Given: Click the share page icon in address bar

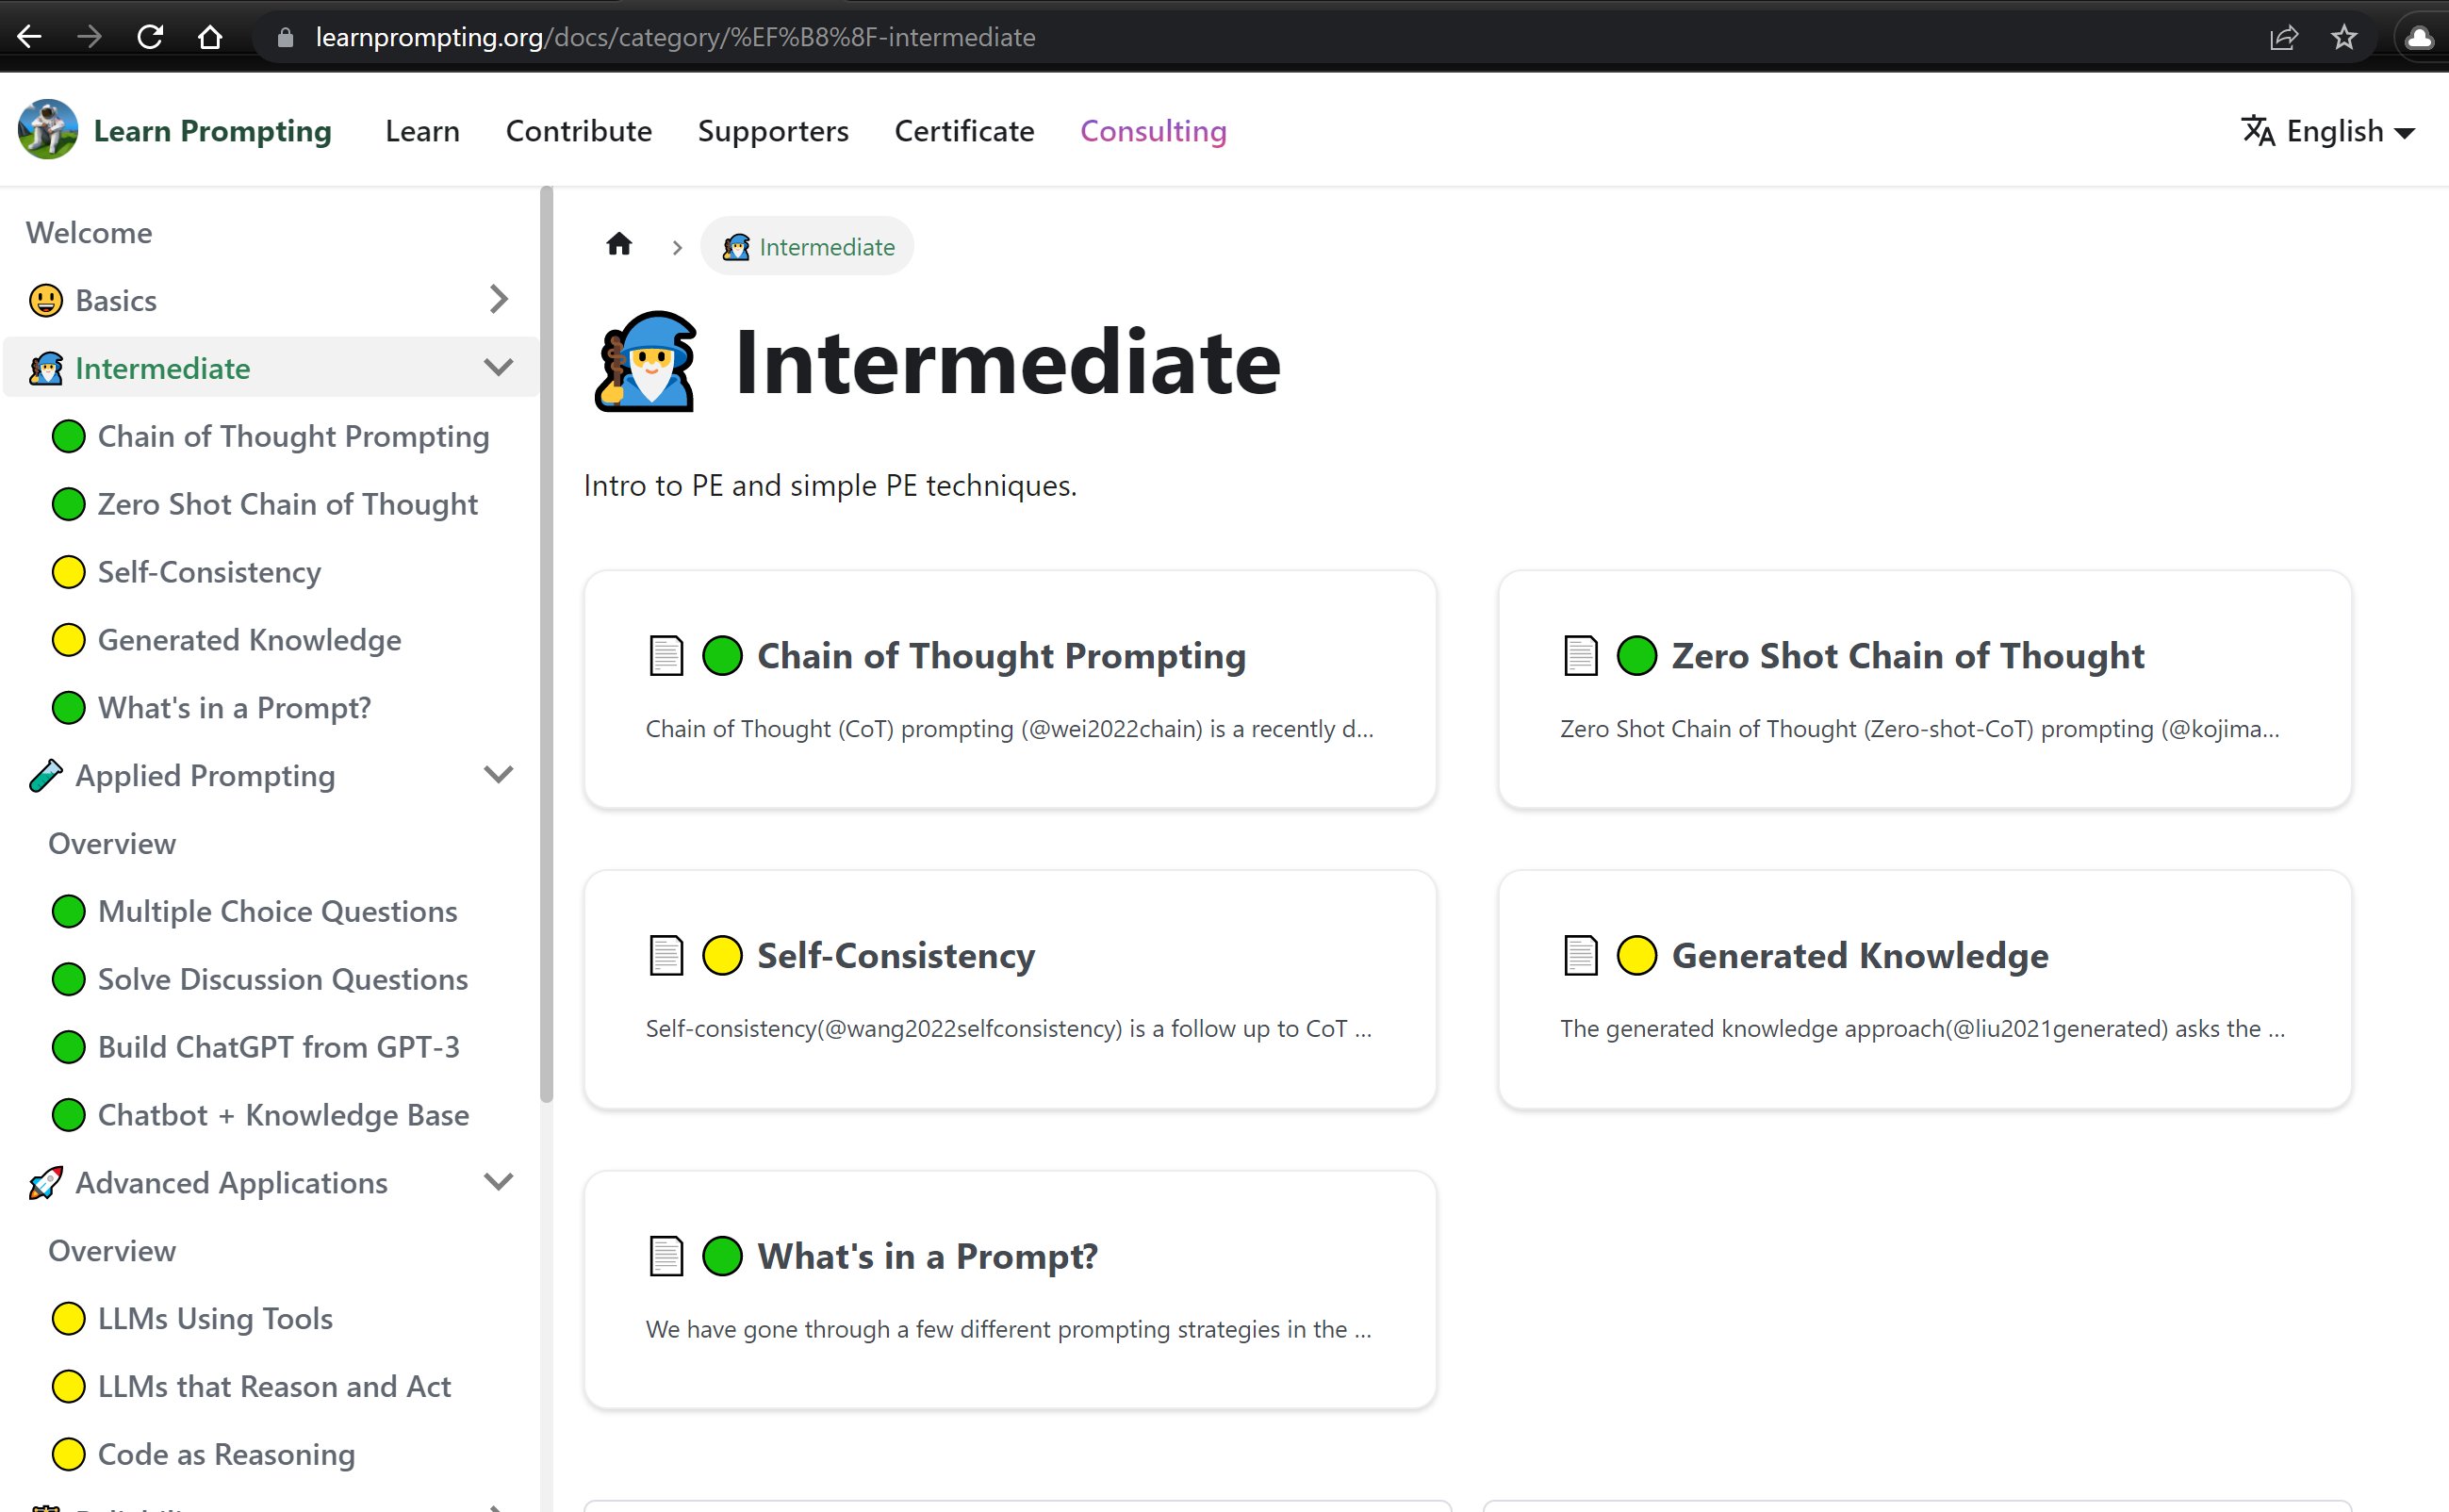Looking at the screenshot, I should (x=2283, y=38).
